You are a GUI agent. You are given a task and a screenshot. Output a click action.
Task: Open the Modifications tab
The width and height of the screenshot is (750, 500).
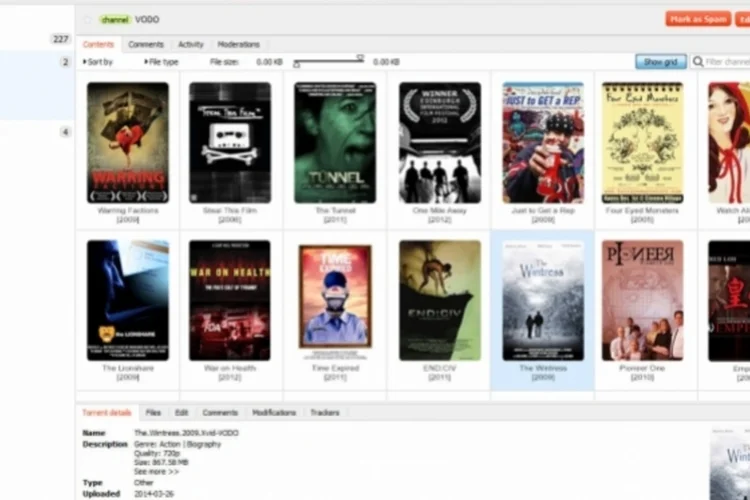point(274,412)
